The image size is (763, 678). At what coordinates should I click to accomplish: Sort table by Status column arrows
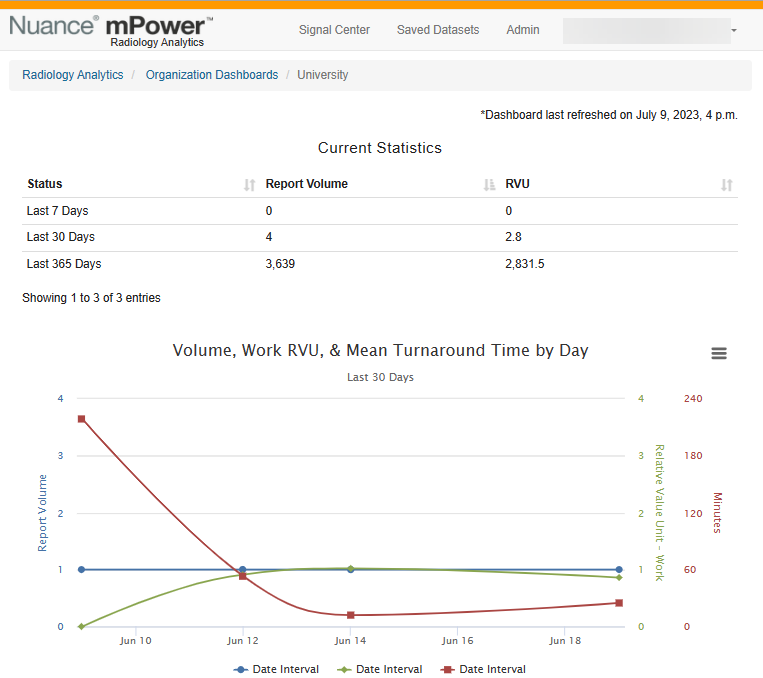pyautogui.click(x=249, y=185)
